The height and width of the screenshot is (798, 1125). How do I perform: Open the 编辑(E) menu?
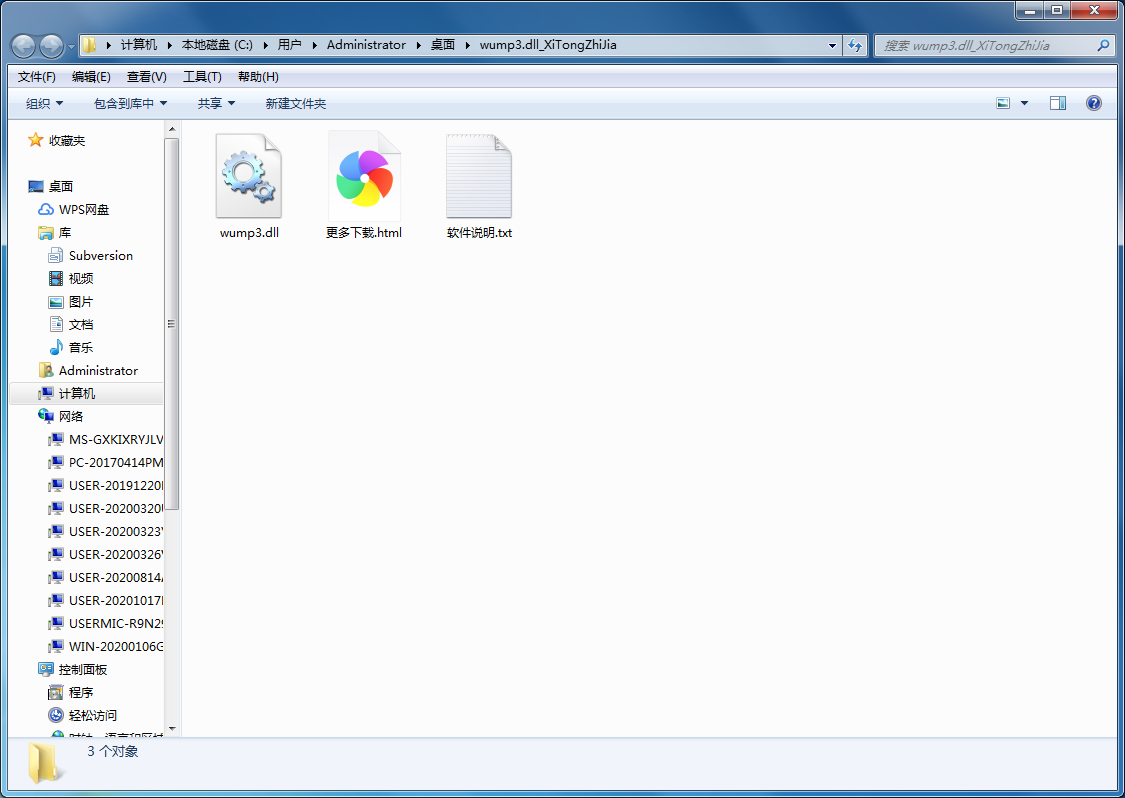tap(91, 77)
